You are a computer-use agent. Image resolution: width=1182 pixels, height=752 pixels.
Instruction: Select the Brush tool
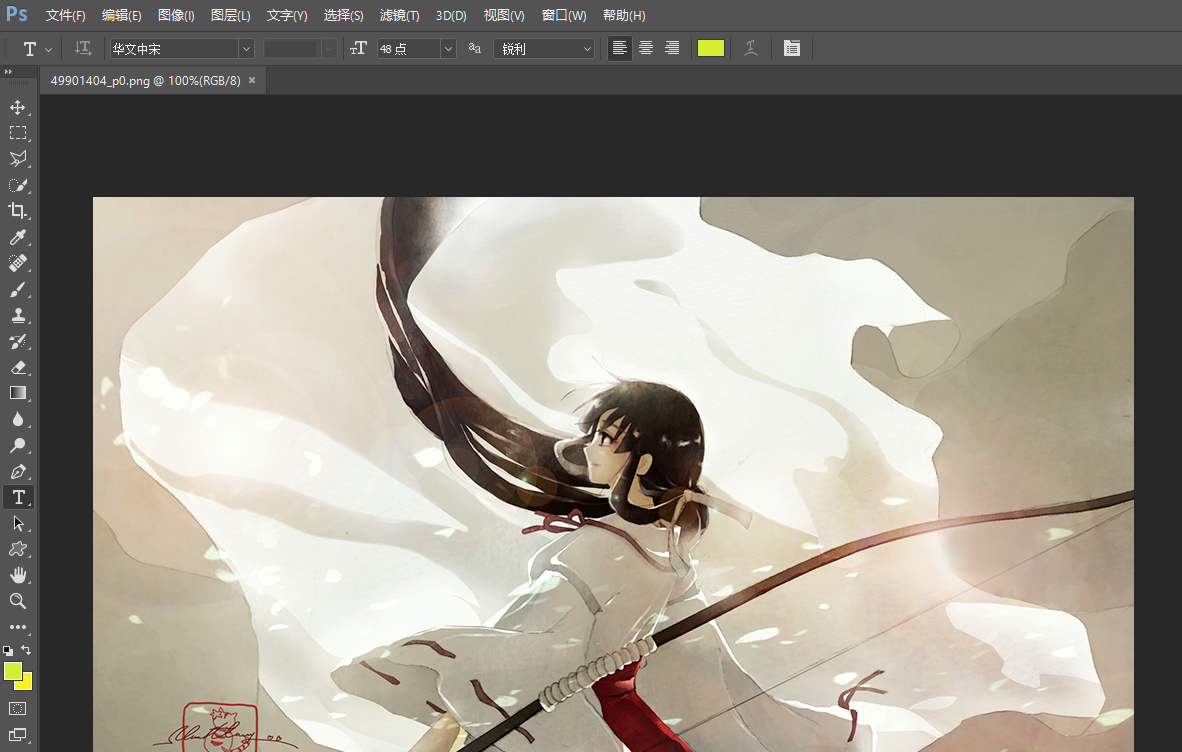click(x=17, y=289)
